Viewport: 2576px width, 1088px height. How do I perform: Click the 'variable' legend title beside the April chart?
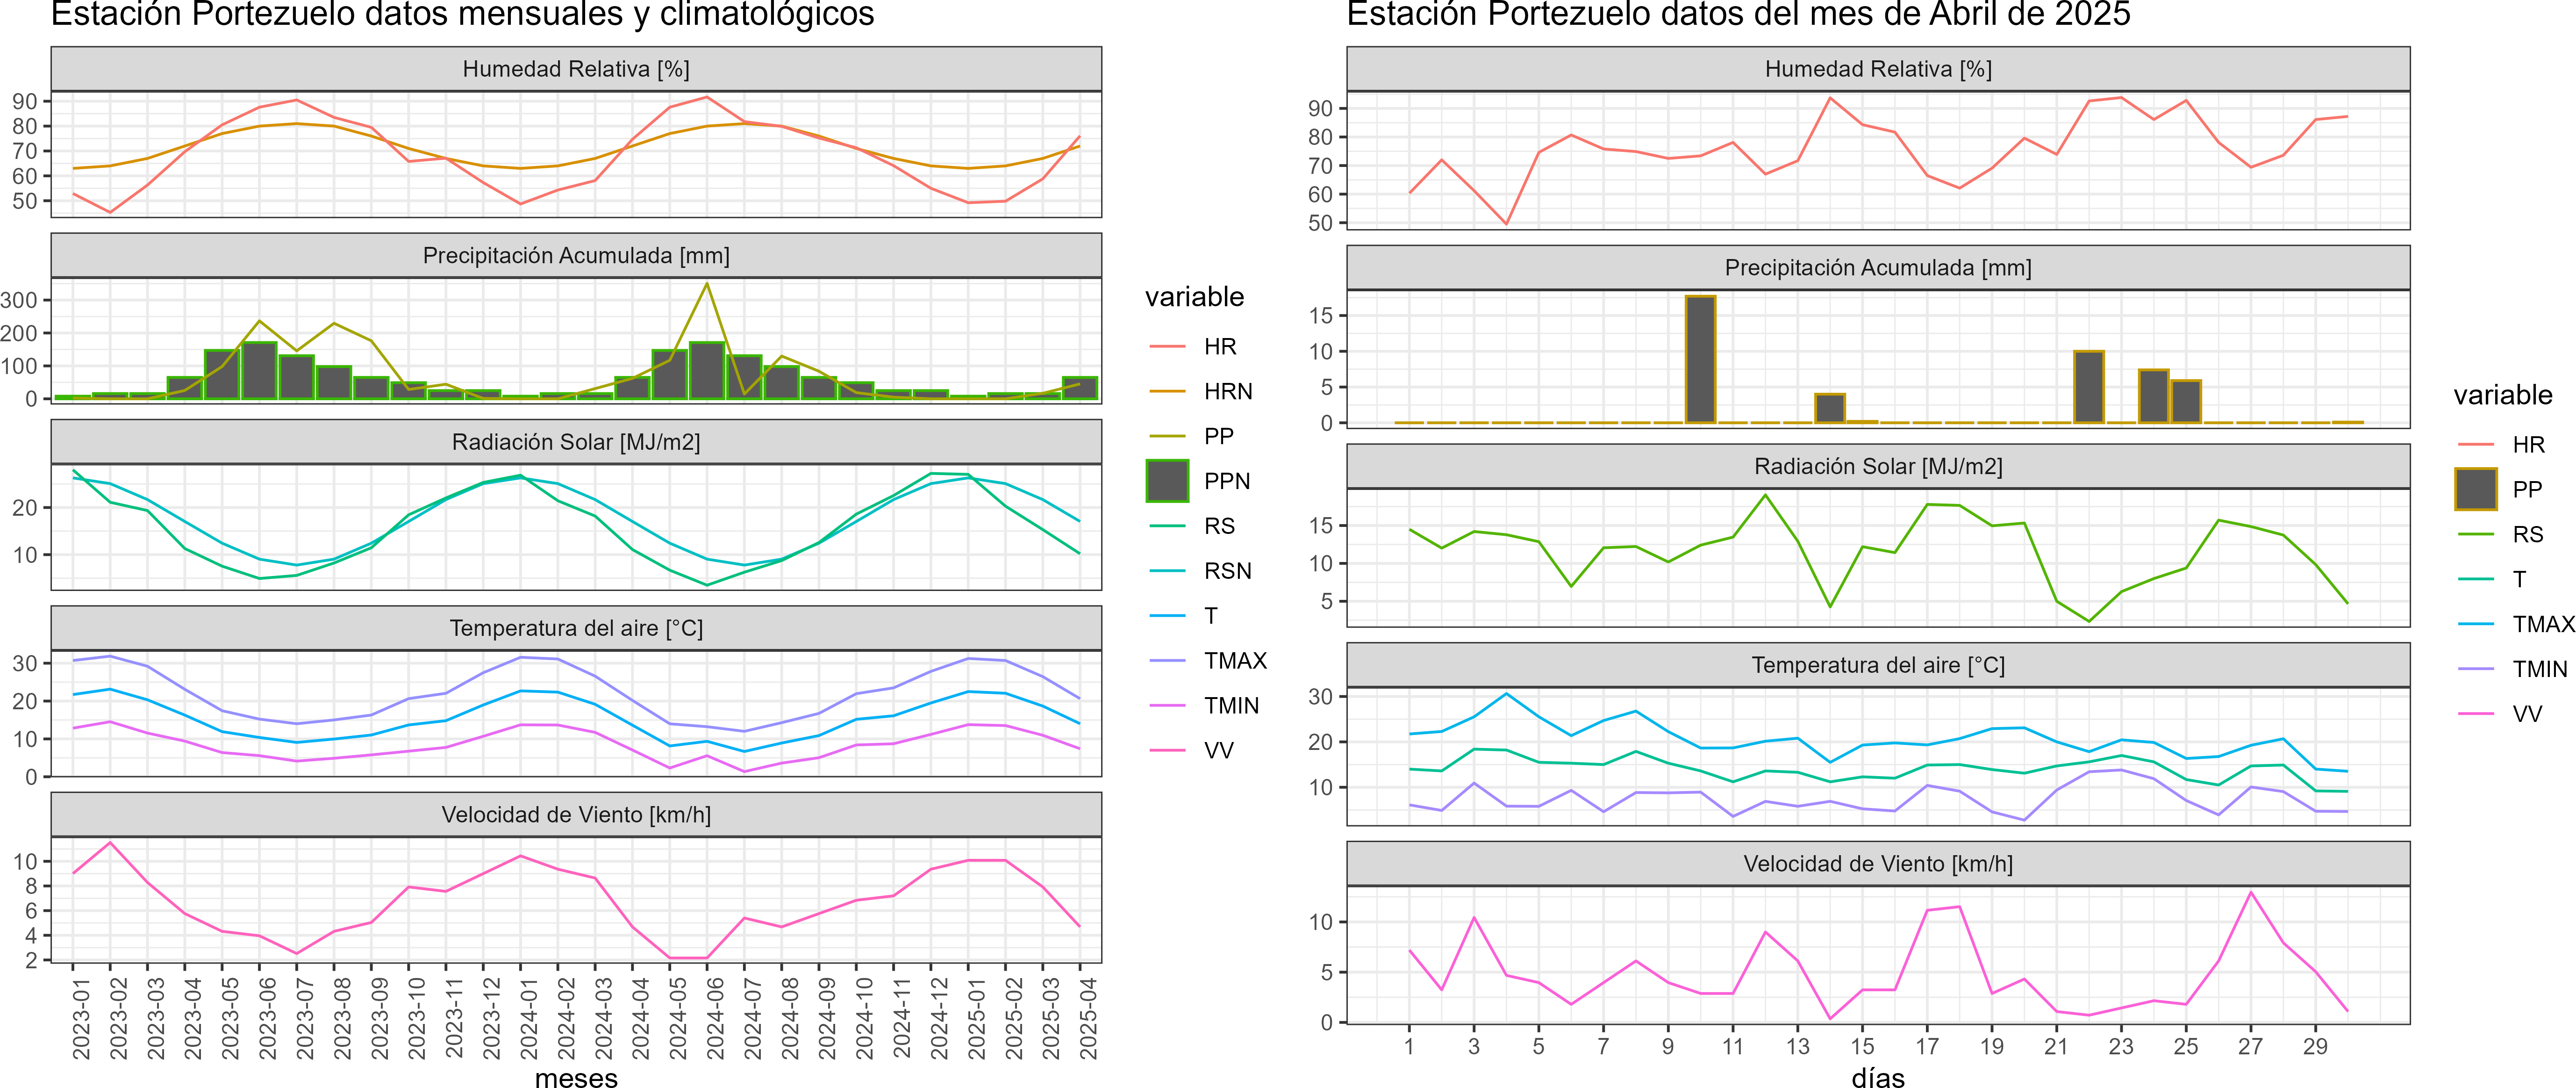tap(2503, 395)
